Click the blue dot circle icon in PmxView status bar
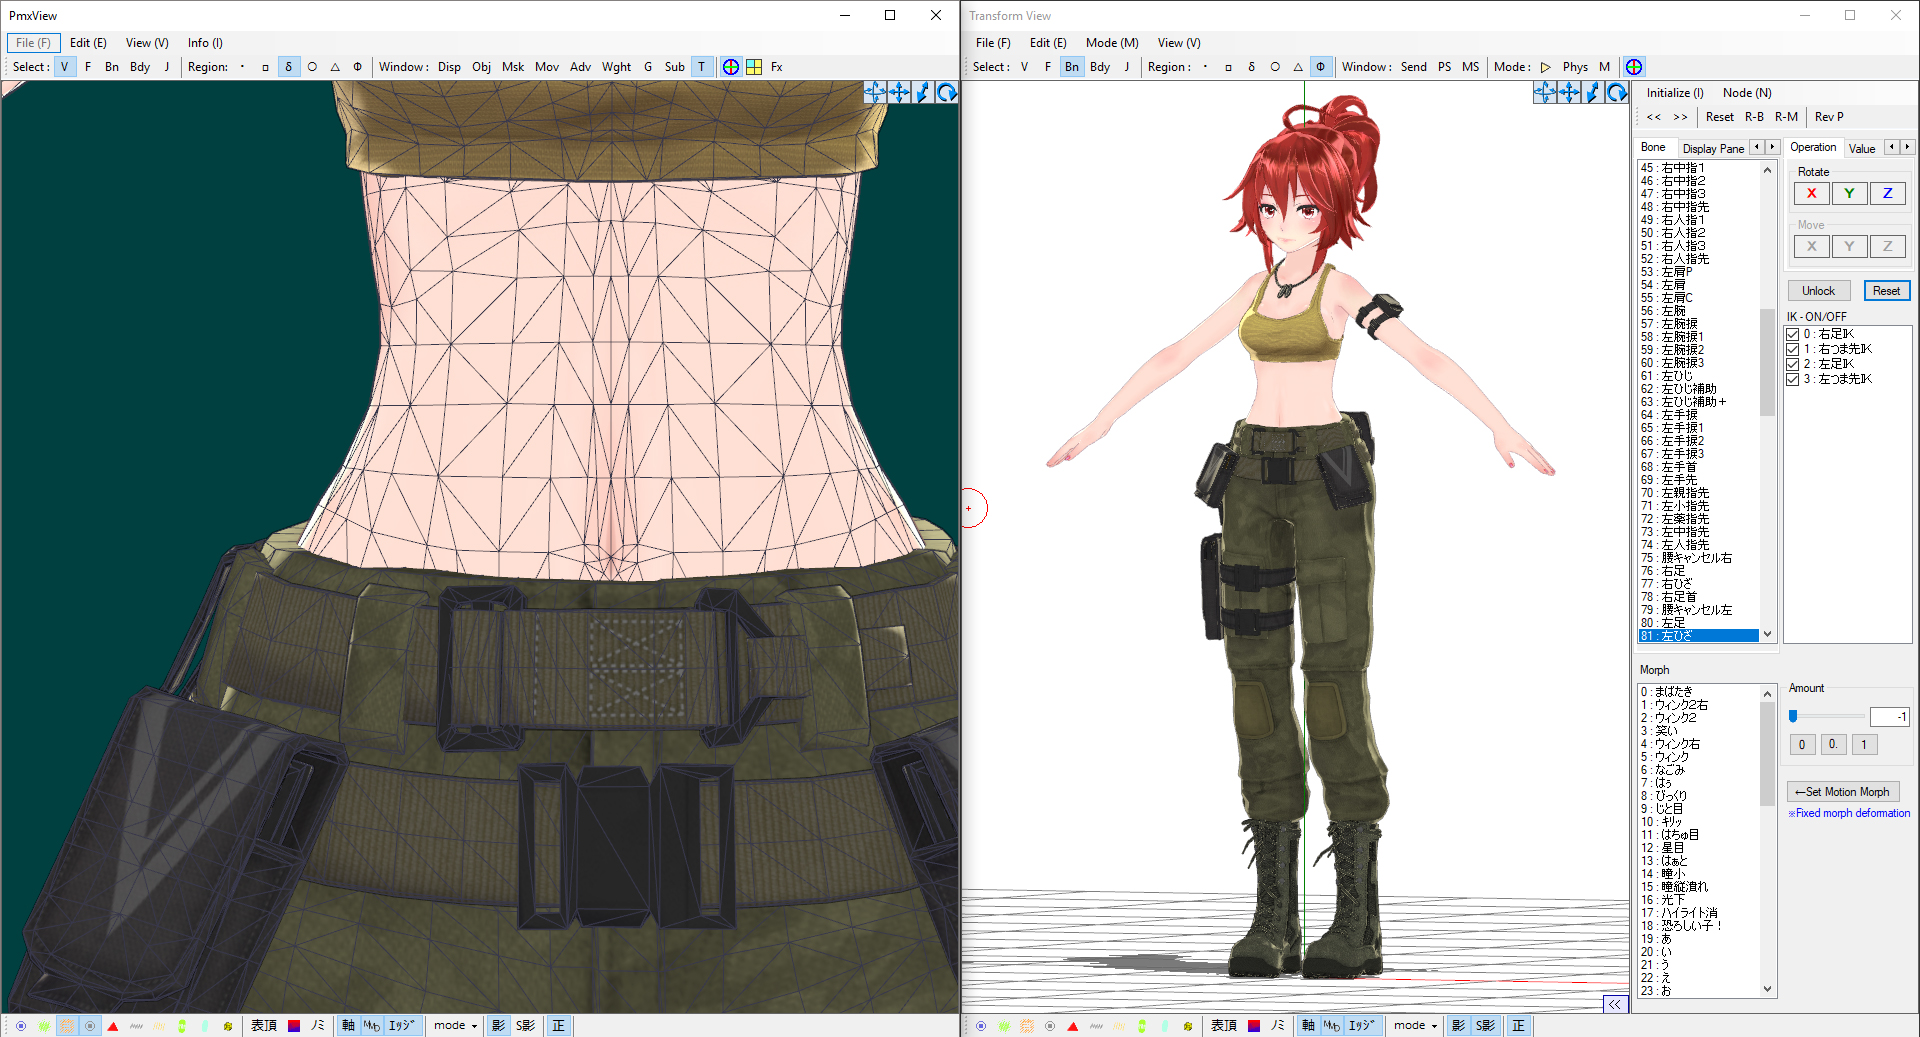This screenshot has width=1920, height=1037. coord(21,1026)
